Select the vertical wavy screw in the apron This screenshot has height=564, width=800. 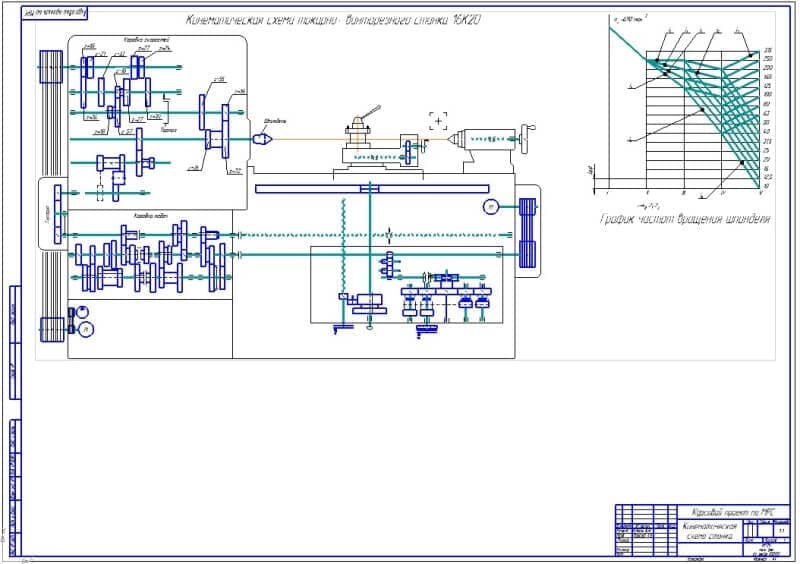pos(344,246)
